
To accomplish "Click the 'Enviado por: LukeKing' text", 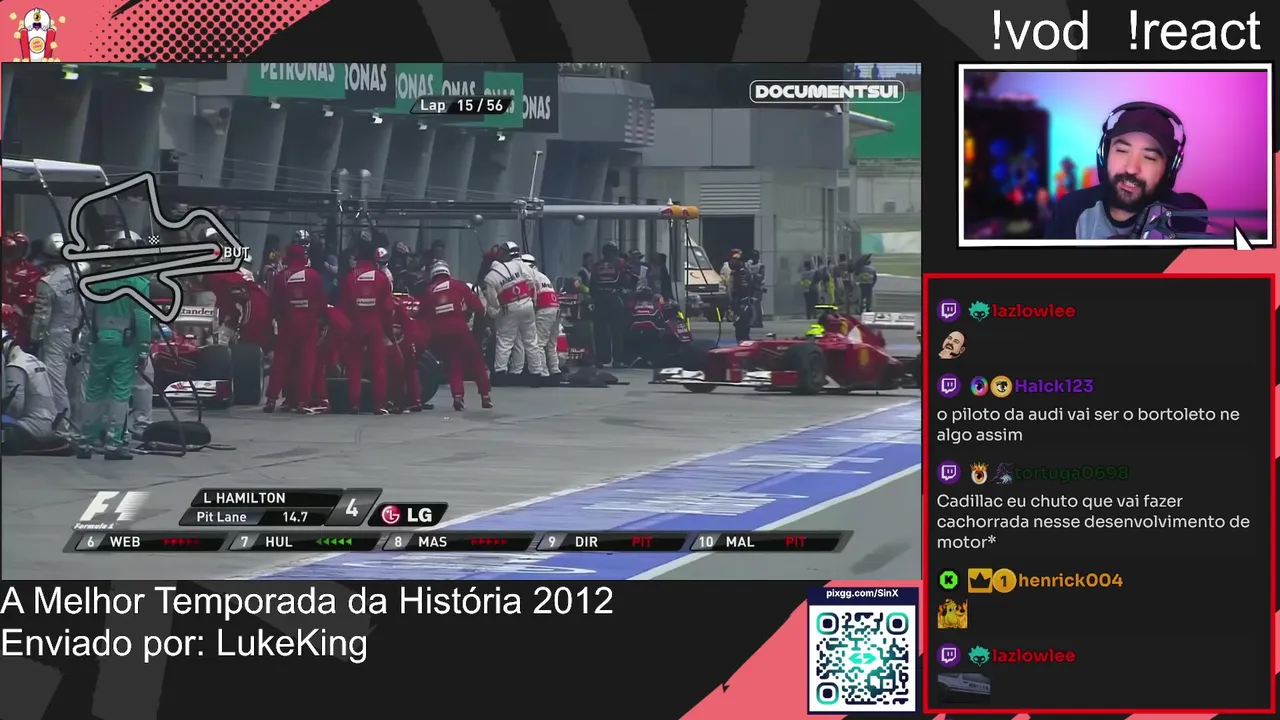I will (x=184, y=642).
